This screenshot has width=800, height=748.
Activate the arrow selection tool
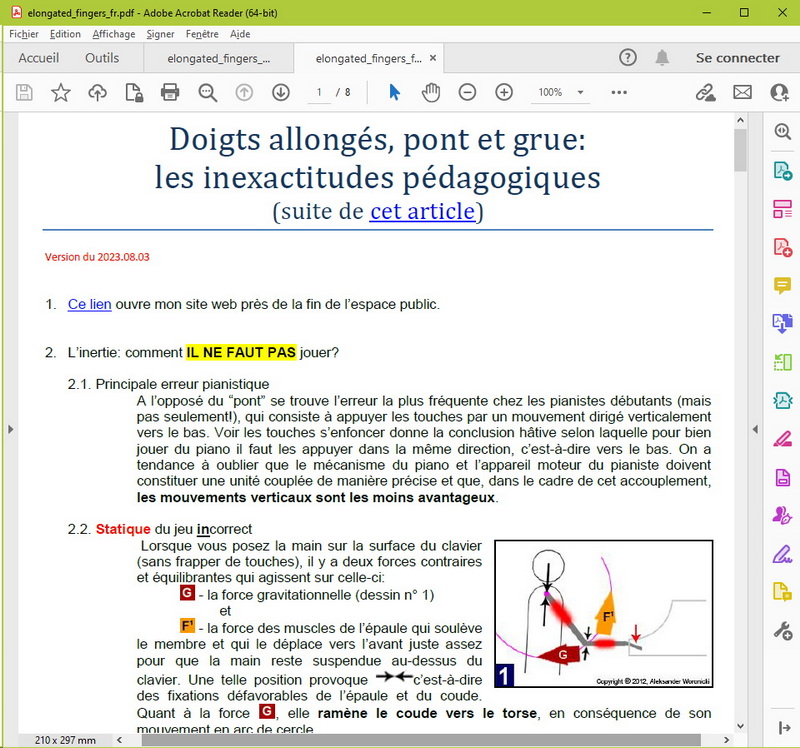(394, 92)
